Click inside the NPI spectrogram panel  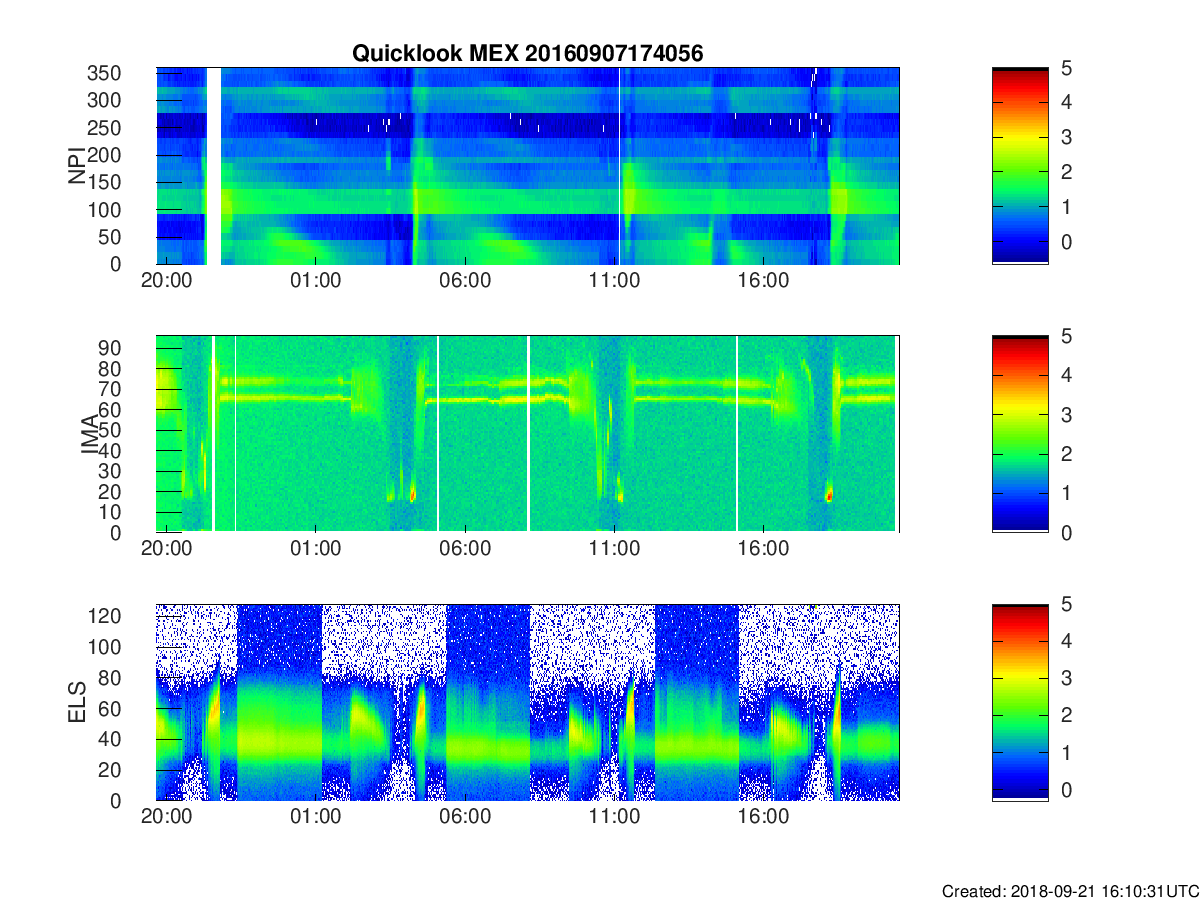[x=528, y=166]
